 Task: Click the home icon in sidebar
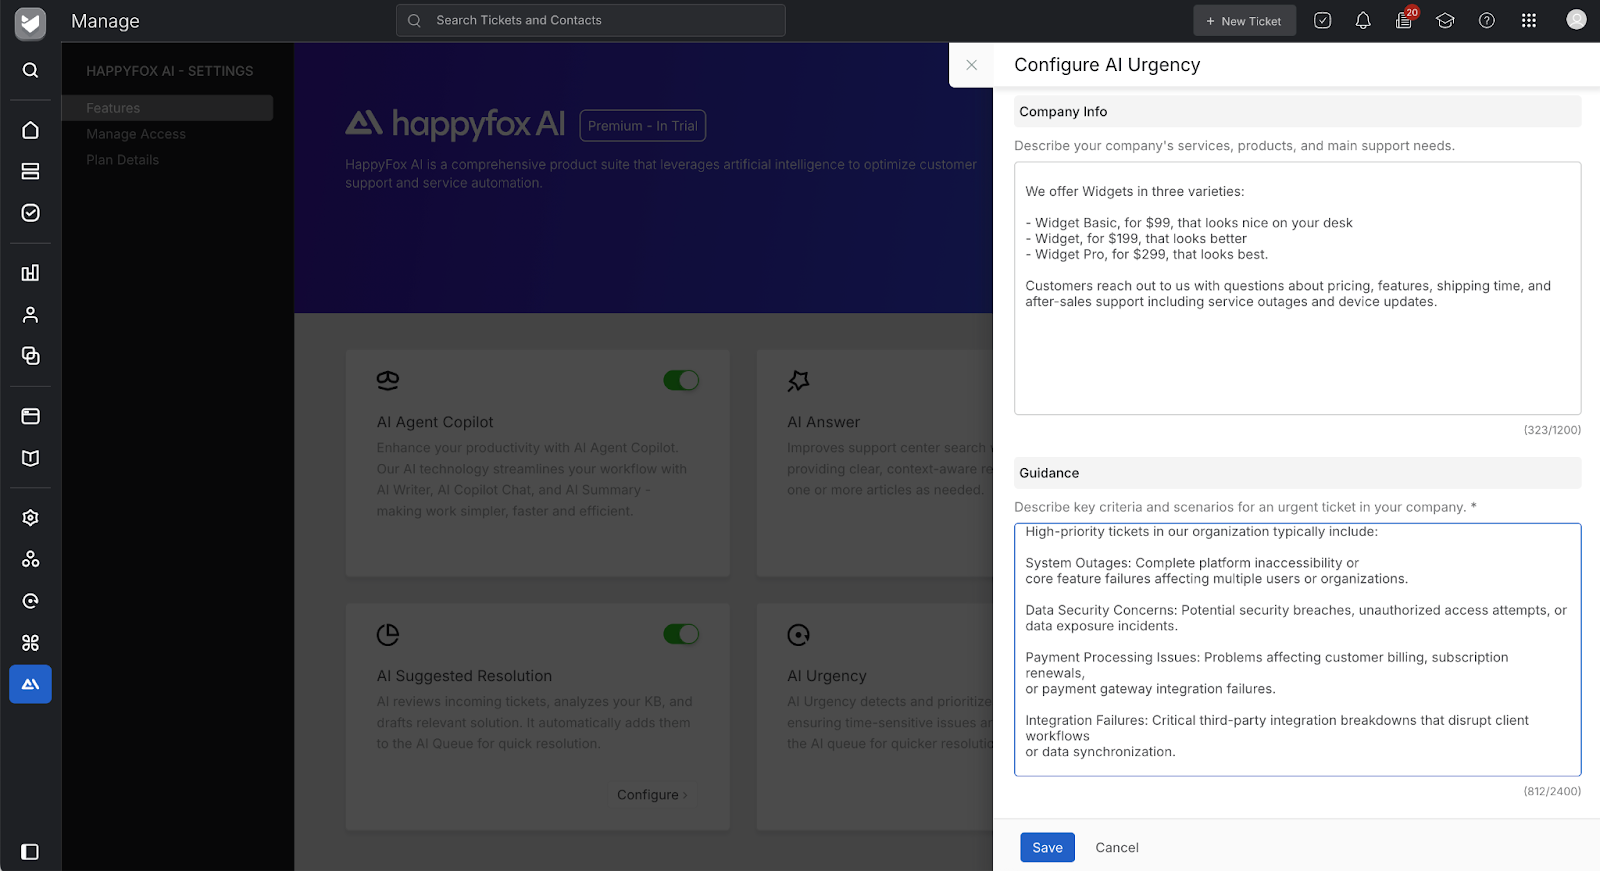pyautogui.click(x=31, y=130)
